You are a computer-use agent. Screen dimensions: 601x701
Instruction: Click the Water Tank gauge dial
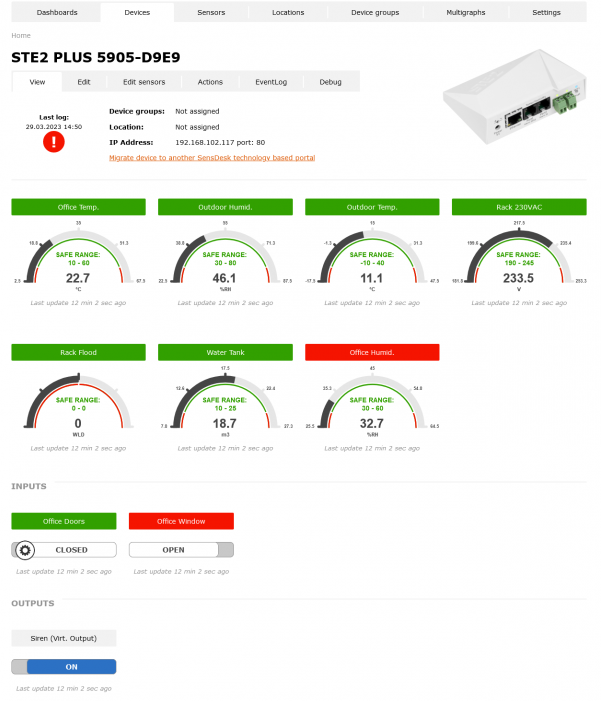tap(225, 403)
